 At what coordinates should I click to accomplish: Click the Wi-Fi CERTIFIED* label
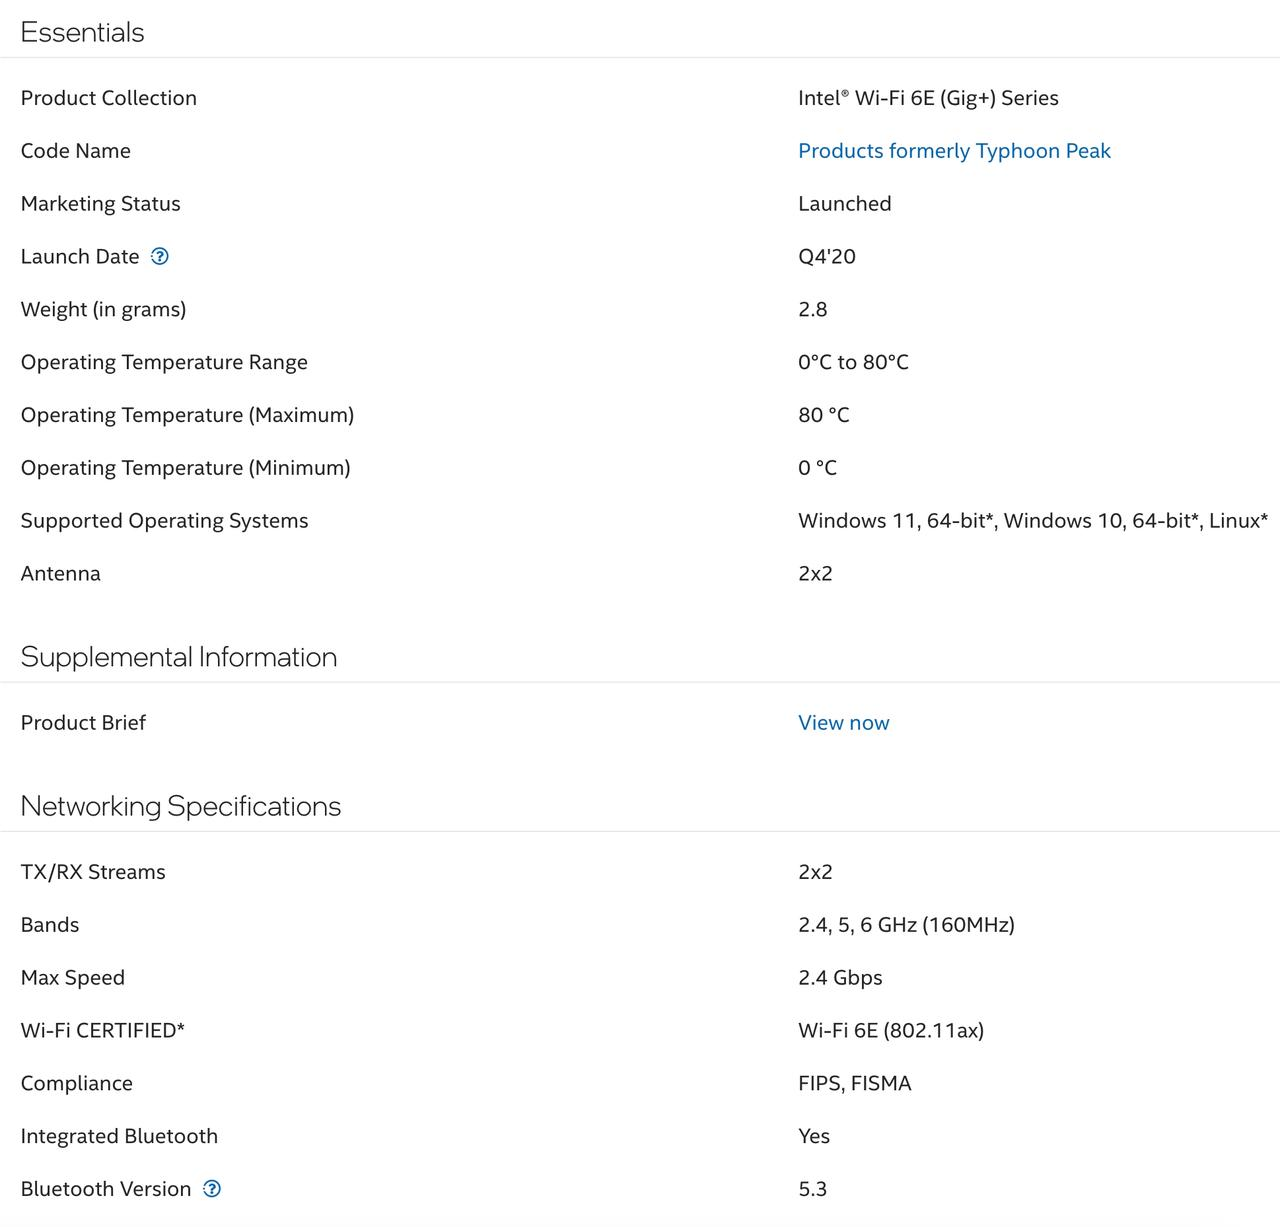click(x=102, y=1031)
